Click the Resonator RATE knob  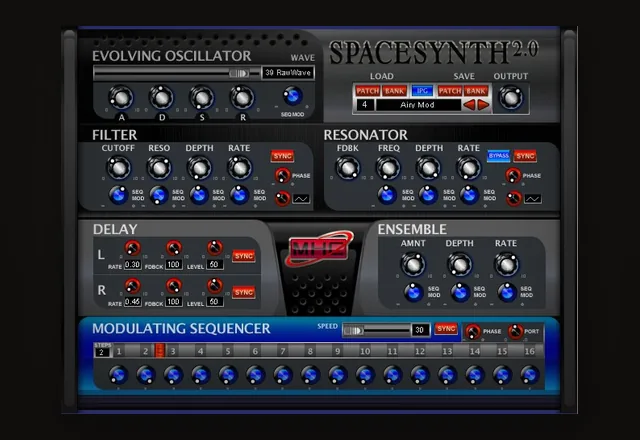click(469, 168)
